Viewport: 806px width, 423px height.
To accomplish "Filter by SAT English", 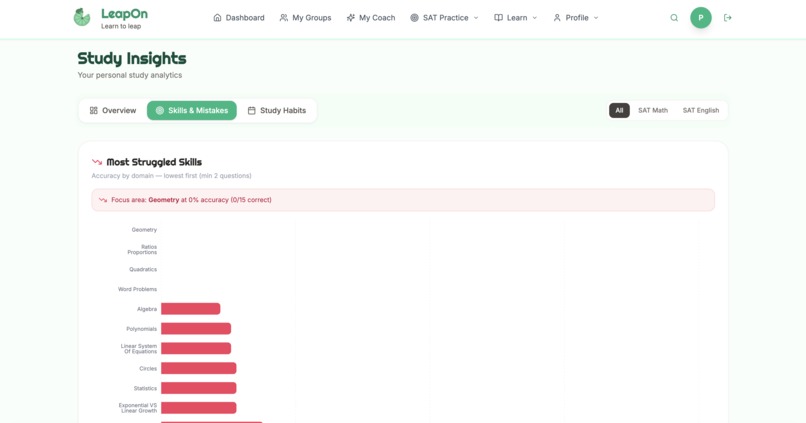I will point(701,111).
